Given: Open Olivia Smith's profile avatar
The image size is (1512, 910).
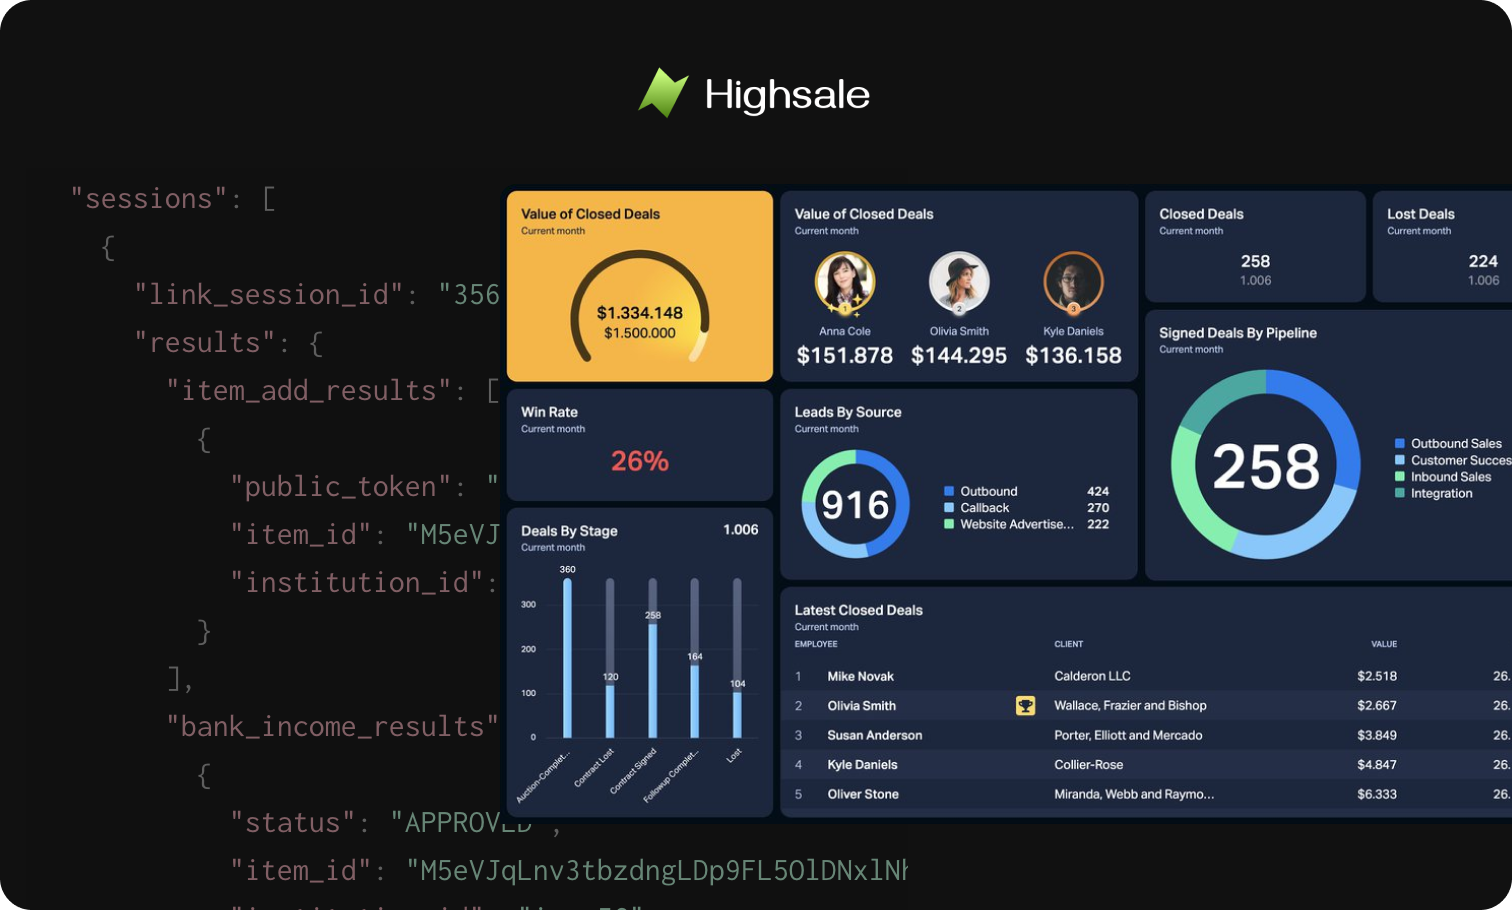Looking at the screenshot, I should 959,282.
